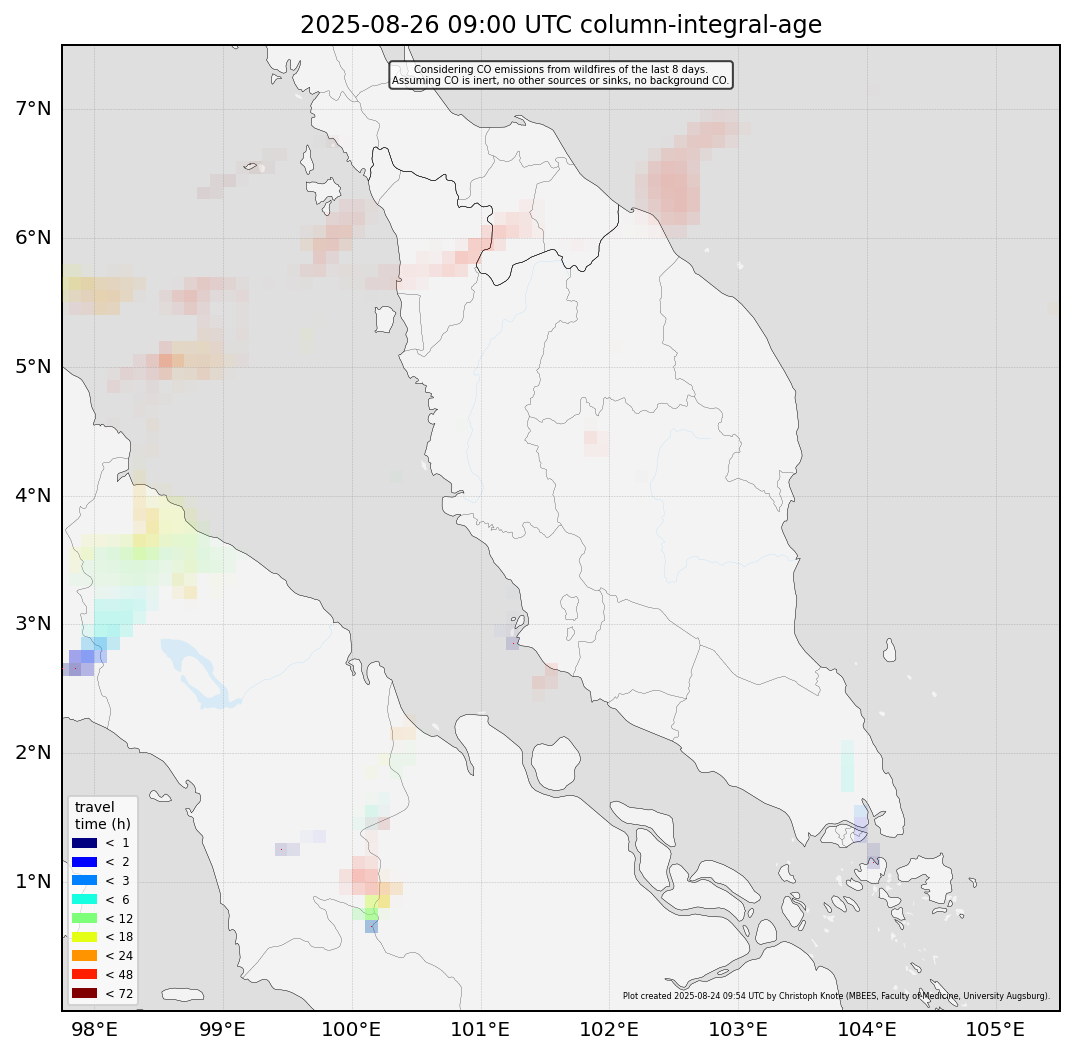1074x1054 pixels.
Task: Click the 98°E longitude axis label
Action: click(x=95, y=1030)
